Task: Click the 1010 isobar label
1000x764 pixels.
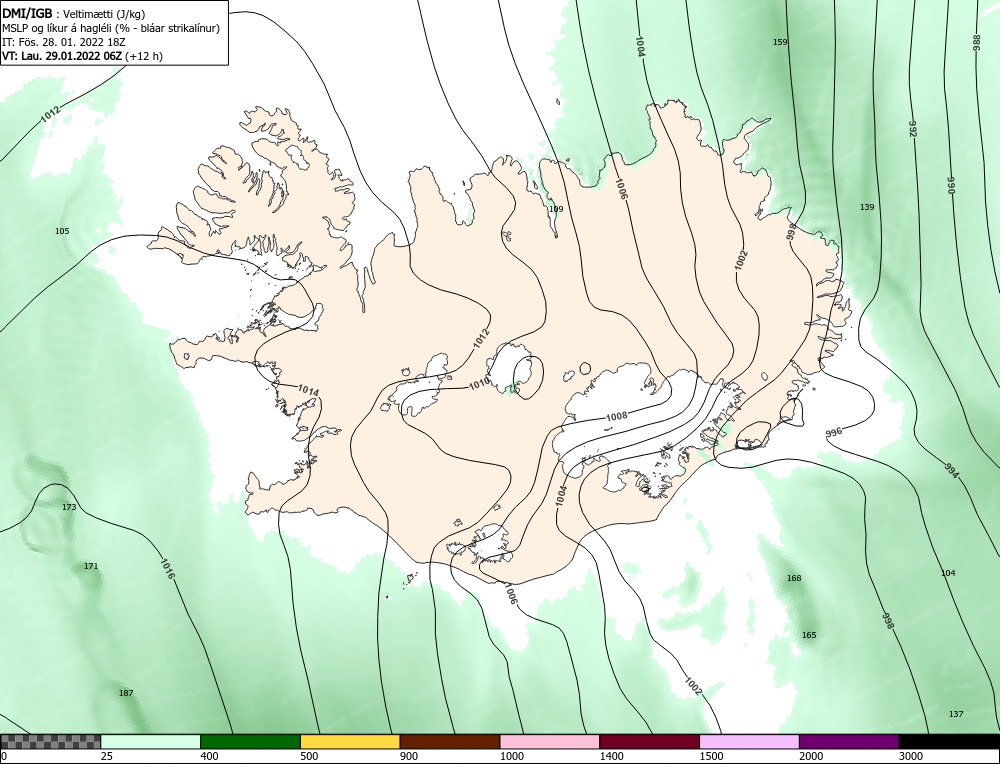Action: coord(479,383)
